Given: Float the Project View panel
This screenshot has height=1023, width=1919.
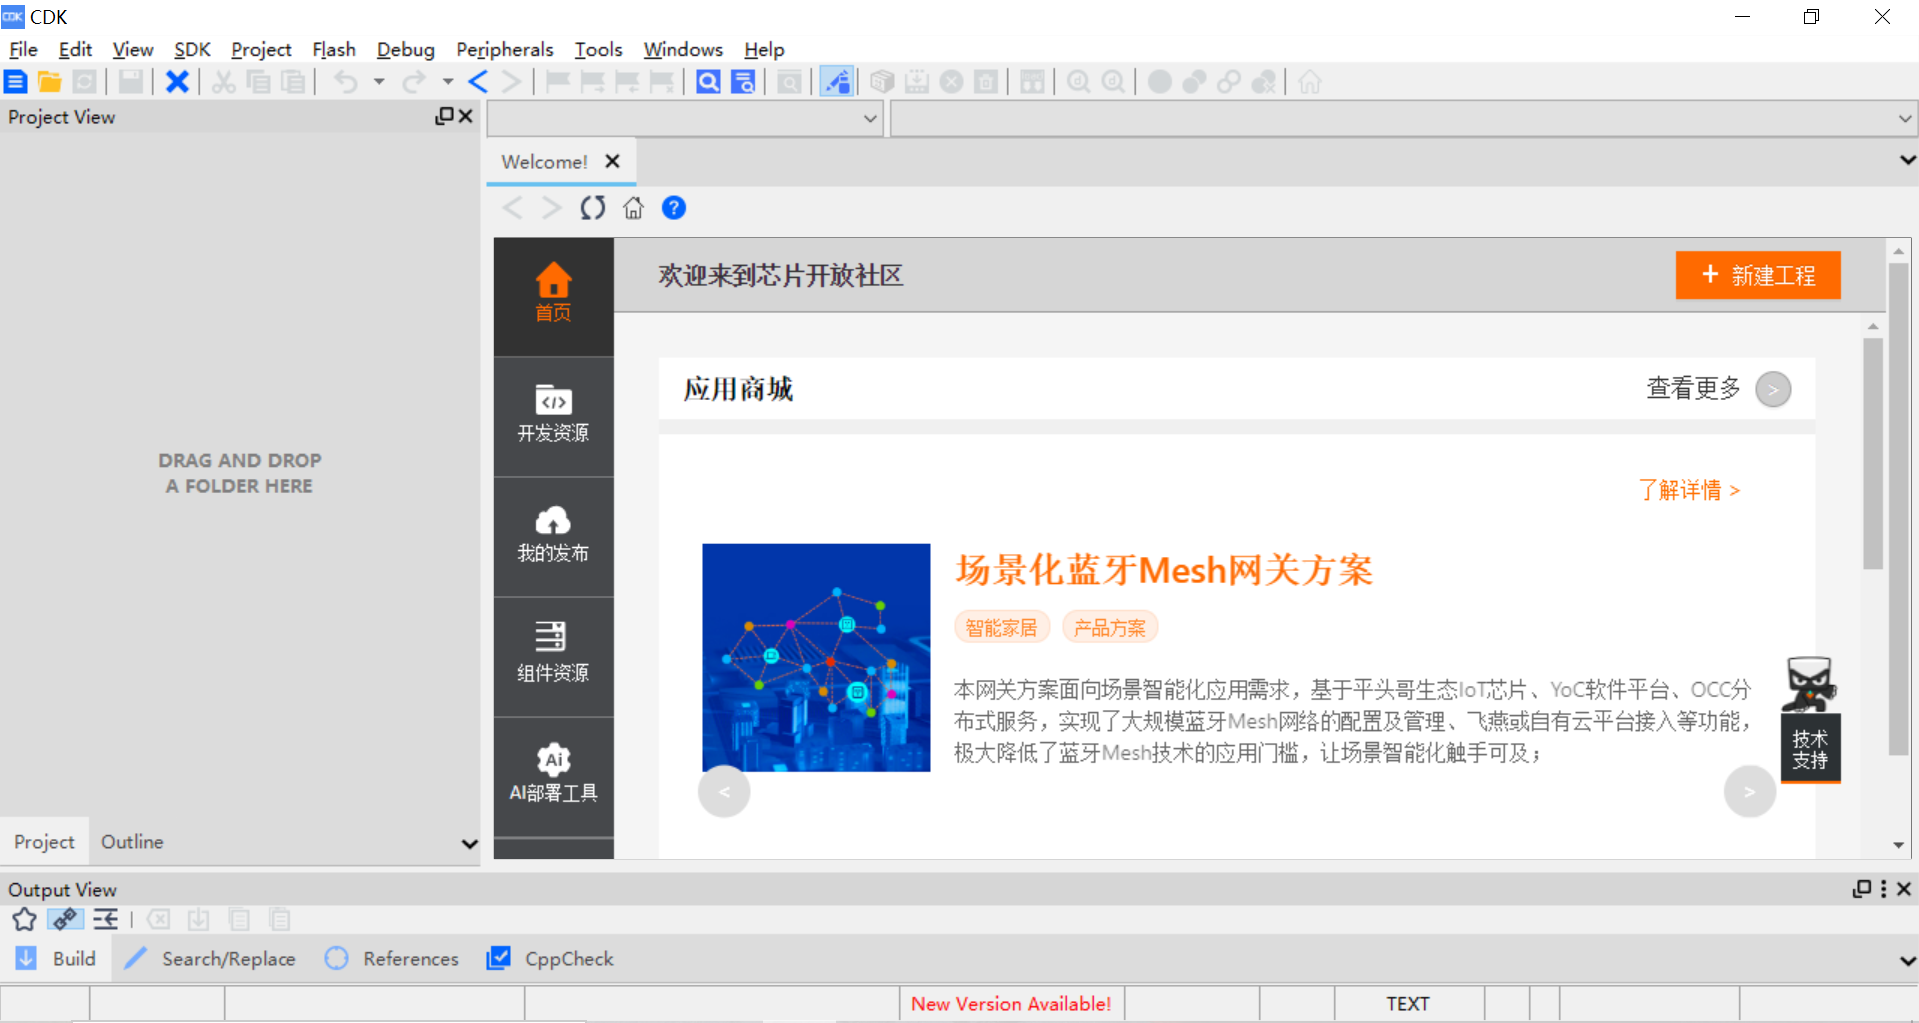Looking at the screenshot, I should (x=444, y=116).
